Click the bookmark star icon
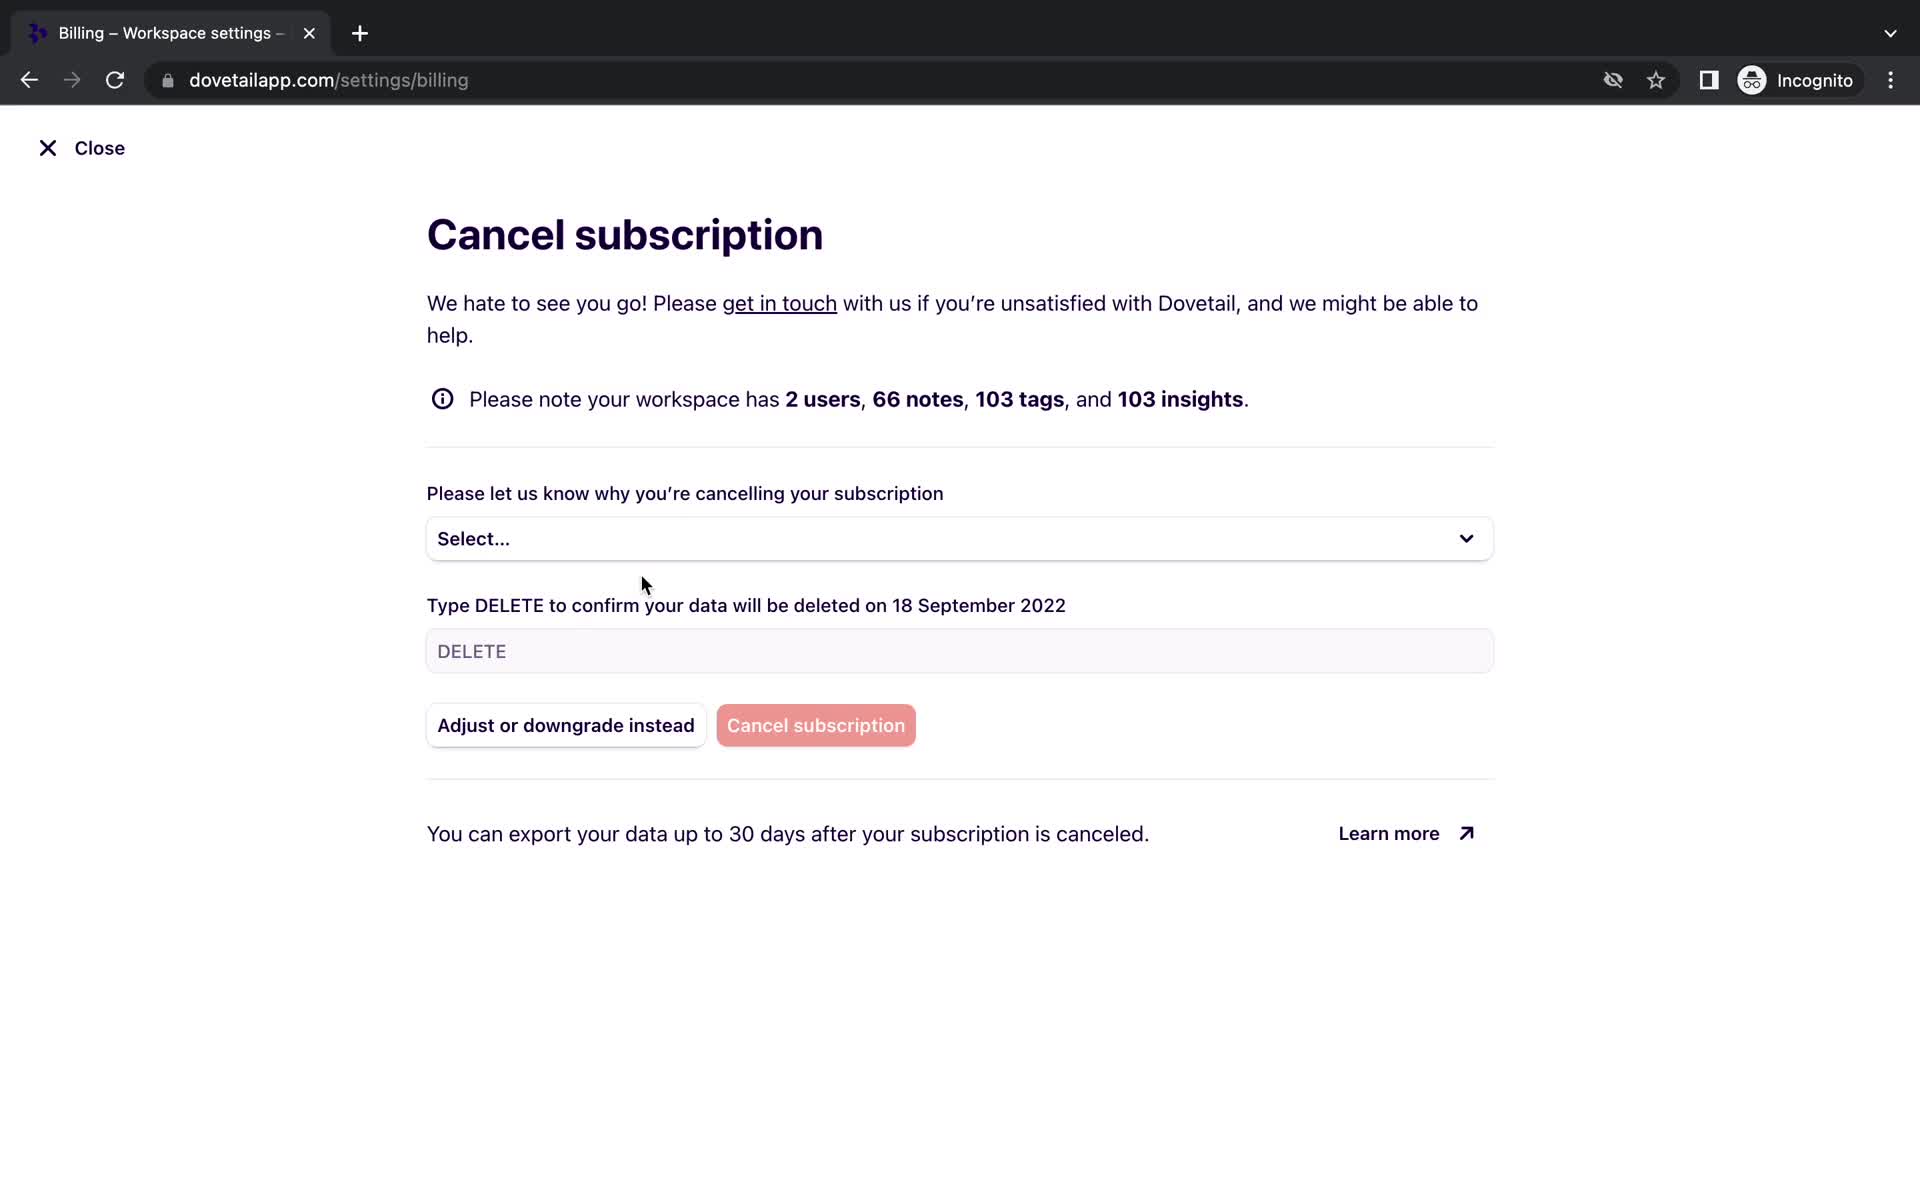1920x1200 pixels. coord(1657,80)
